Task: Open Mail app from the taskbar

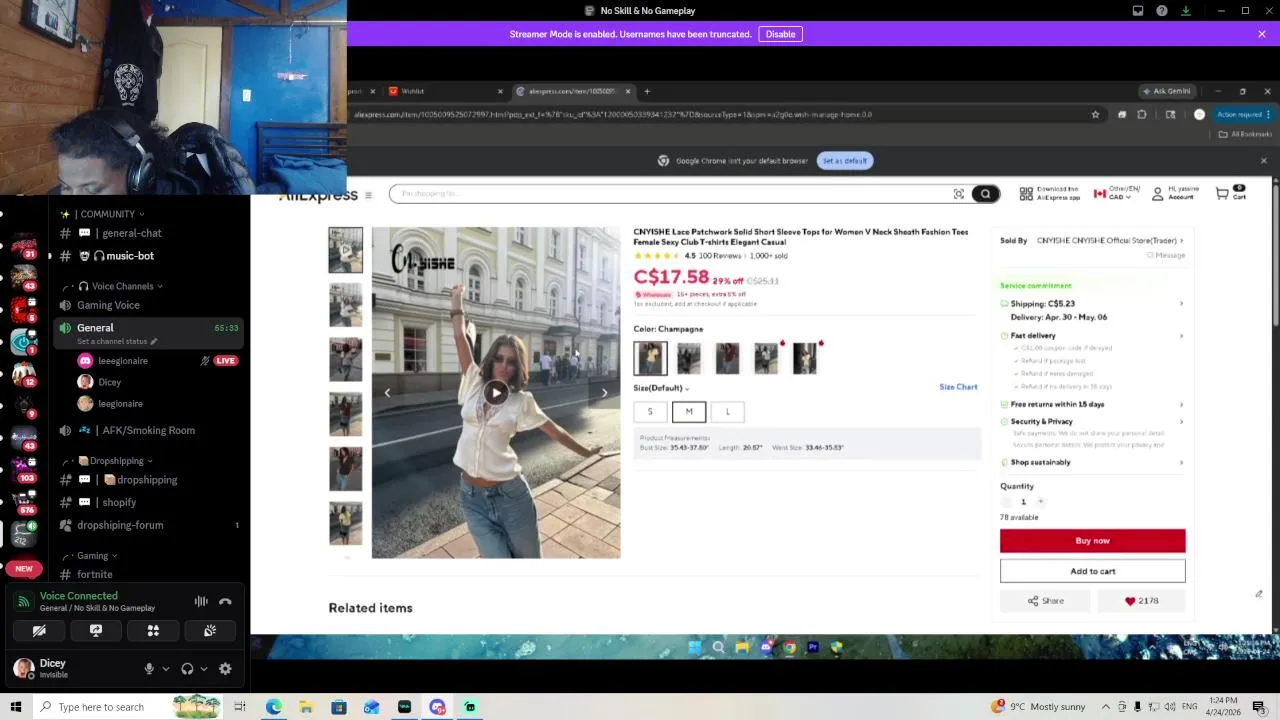Action: click(371, 707)
